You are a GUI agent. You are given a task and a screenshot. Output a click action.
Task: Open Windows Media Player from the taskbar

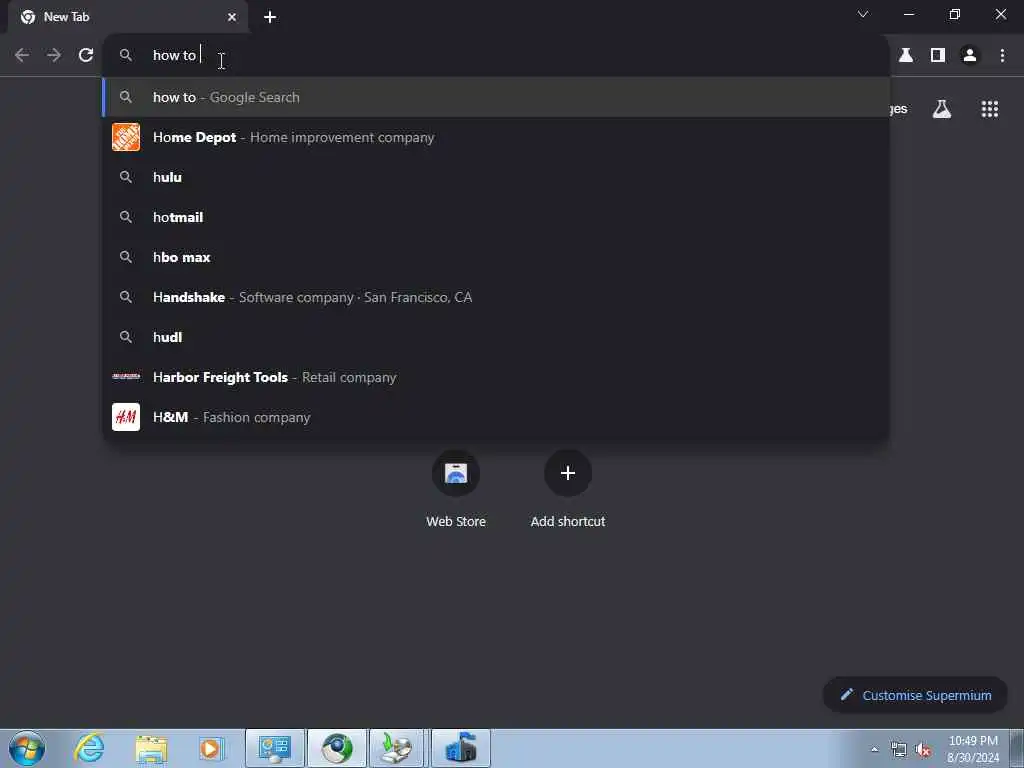pos(211,748)
